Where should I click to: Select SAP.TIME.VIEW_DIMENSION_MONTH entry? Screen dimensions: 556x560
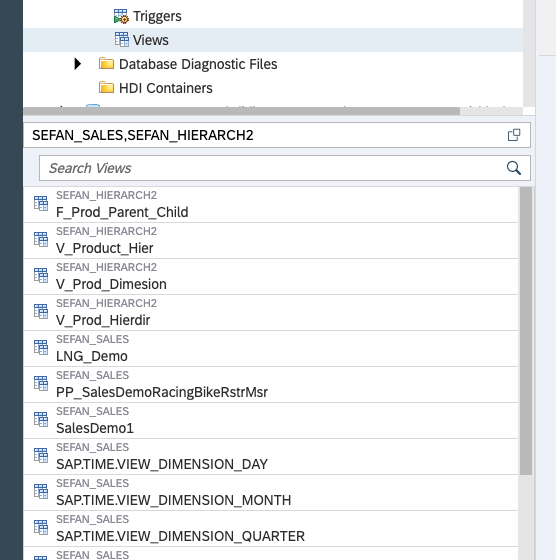271,492
